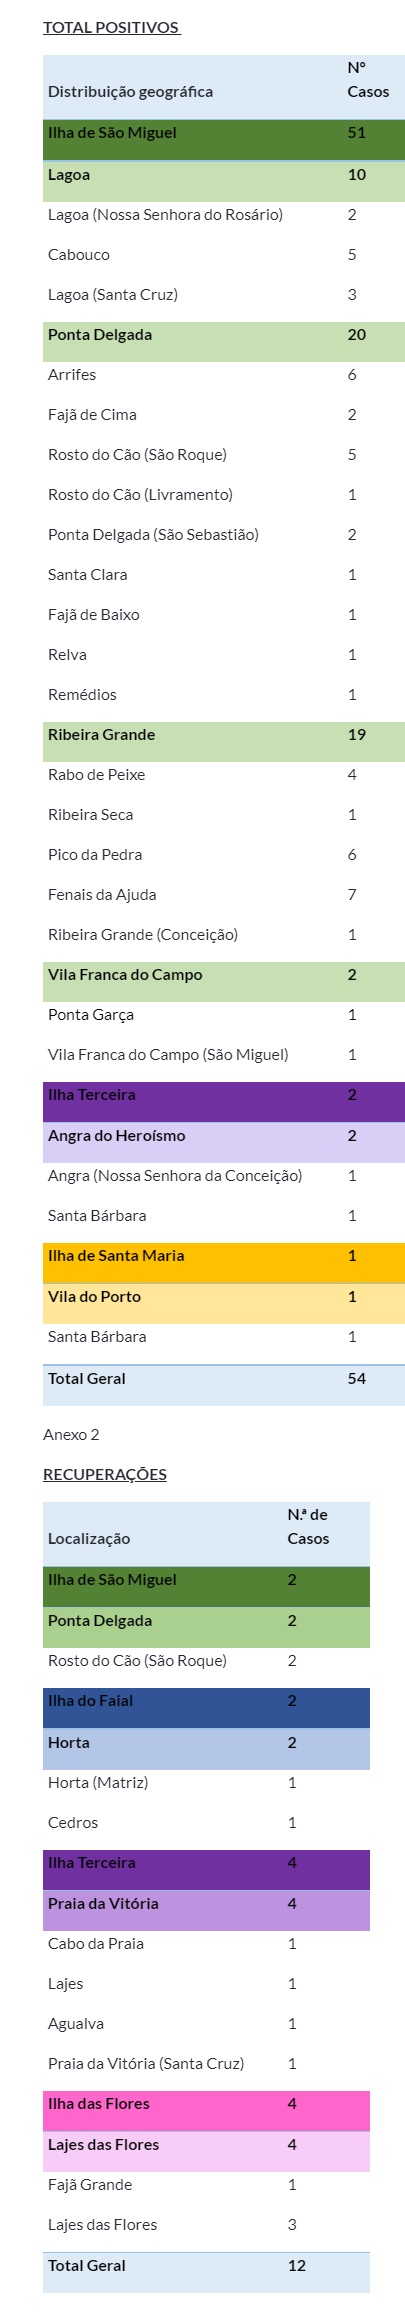Select the orange Ilha de Santa Maria row
Viewport: 405px width, 2317px height.
[224, 1262]
